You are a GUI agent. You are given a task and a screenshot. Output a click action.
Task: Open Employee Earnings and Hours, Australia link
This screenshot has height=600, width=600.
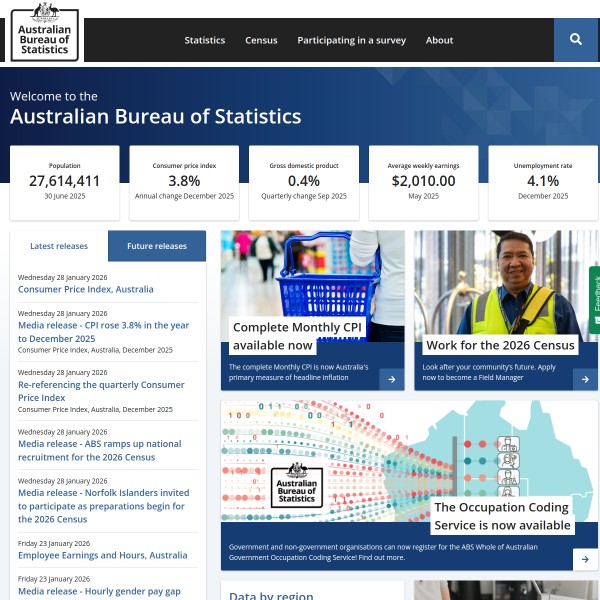tap(102, 555)
